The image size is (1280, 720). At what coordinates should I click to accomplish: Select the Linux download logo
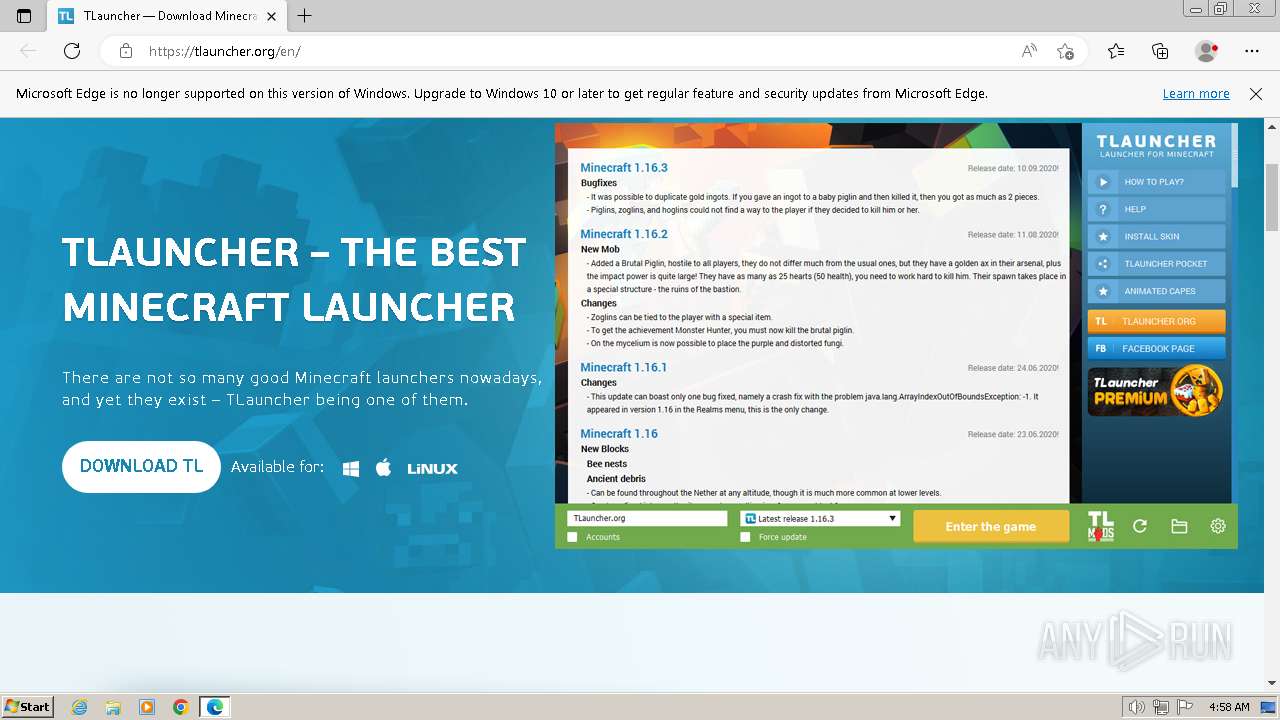[x=432, y=468]
